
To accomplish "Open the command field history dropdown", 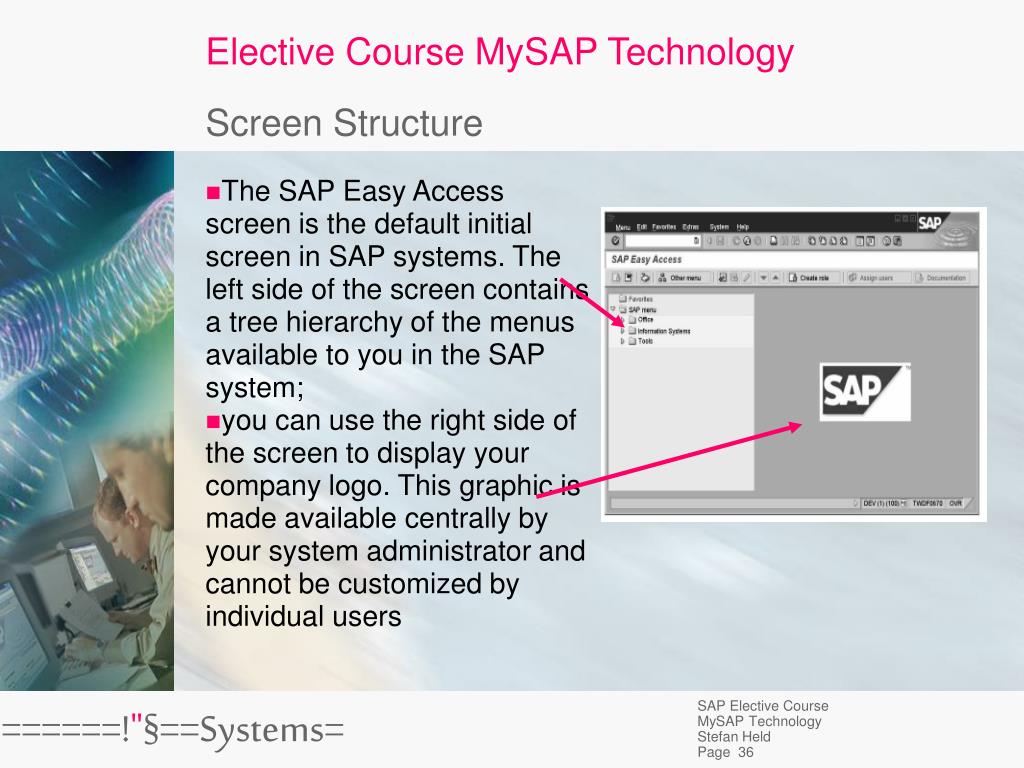I will [x=696, y=241].
